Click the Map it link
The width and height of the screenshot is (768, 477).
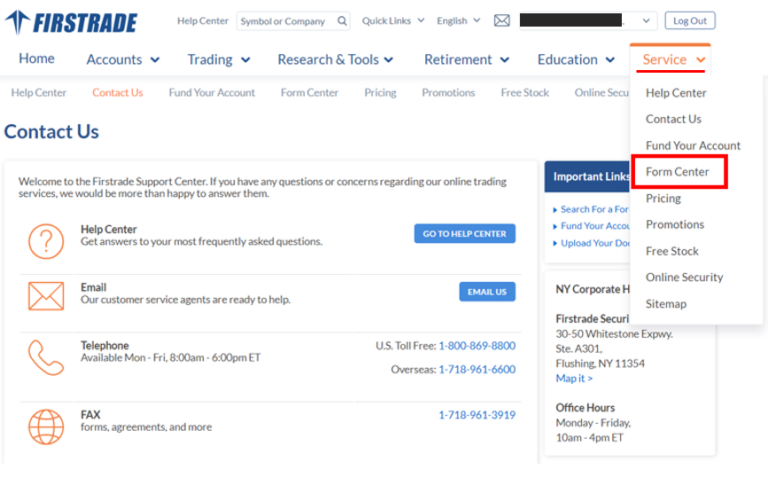(x=573, y=378)
